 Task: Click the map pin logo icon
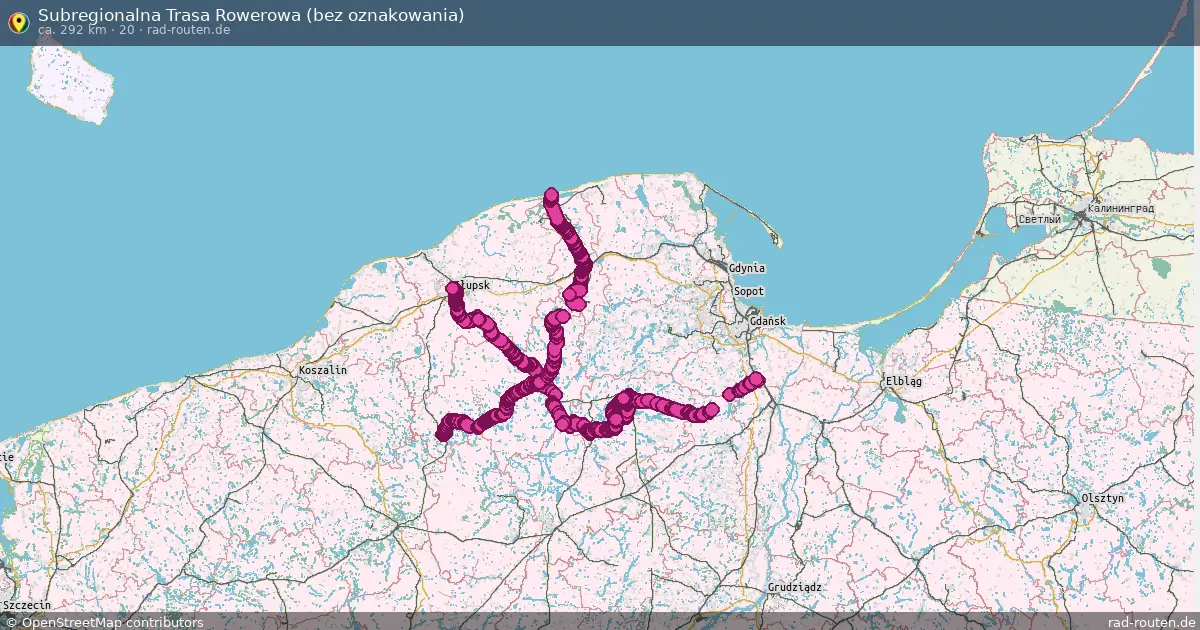tap(18, 22)
